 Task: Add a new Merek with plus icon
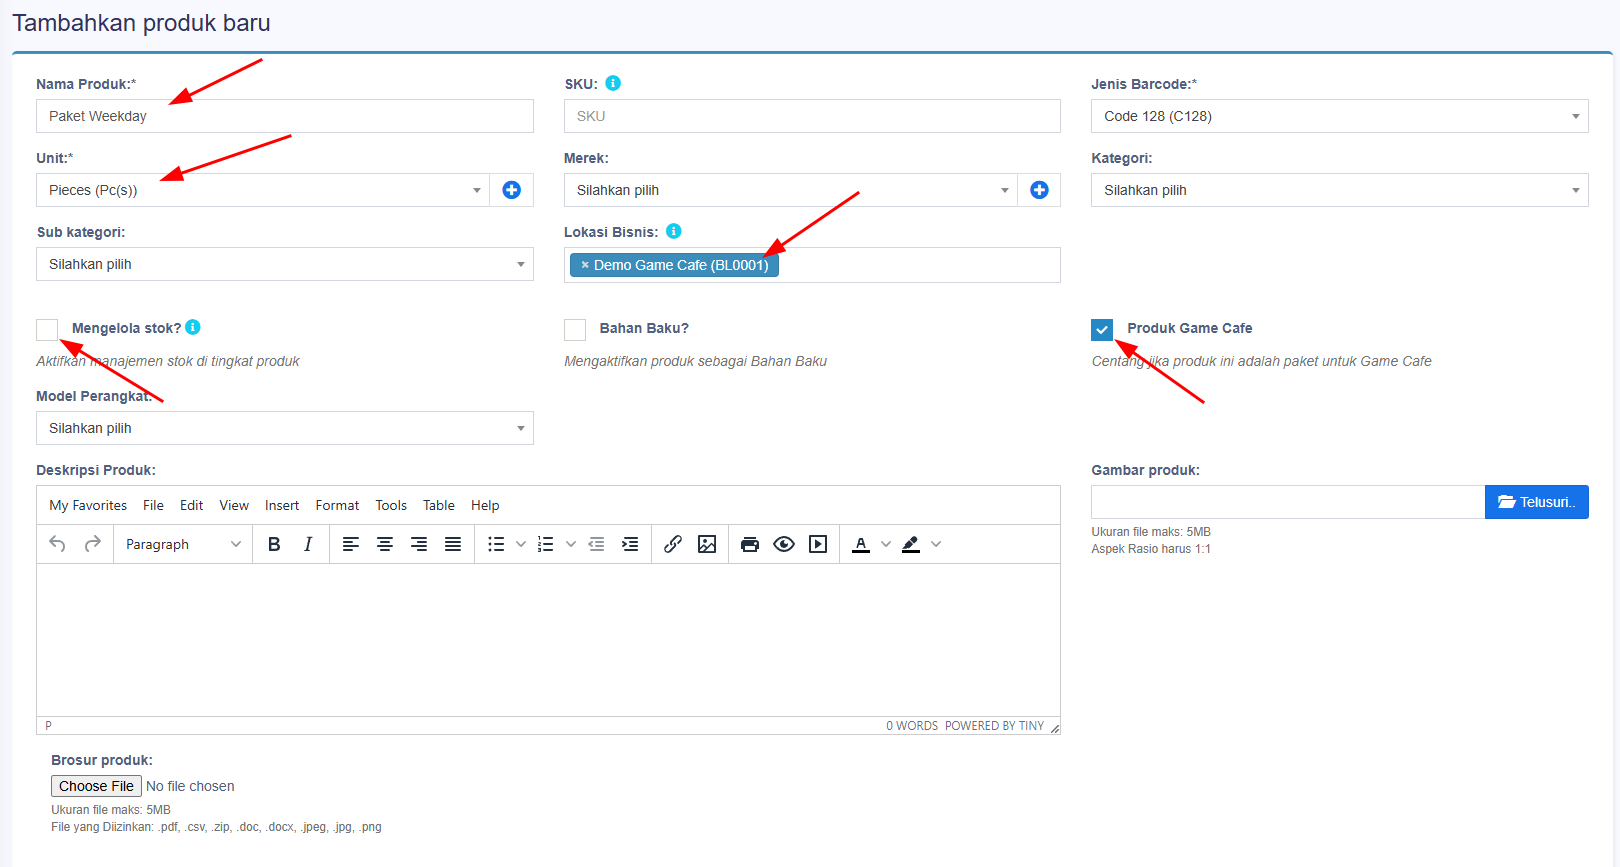pos(1040,190)
